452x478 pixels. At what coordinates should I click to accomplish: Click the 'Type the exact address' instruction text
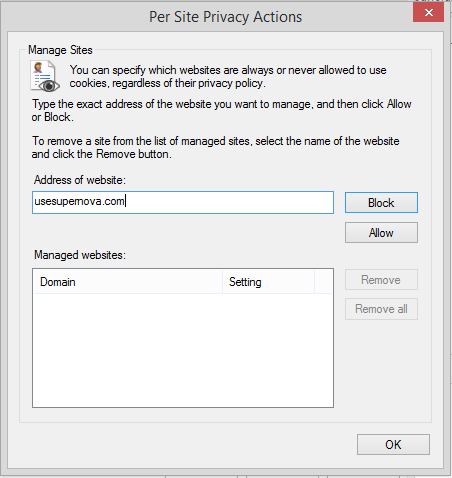(221, 110)
